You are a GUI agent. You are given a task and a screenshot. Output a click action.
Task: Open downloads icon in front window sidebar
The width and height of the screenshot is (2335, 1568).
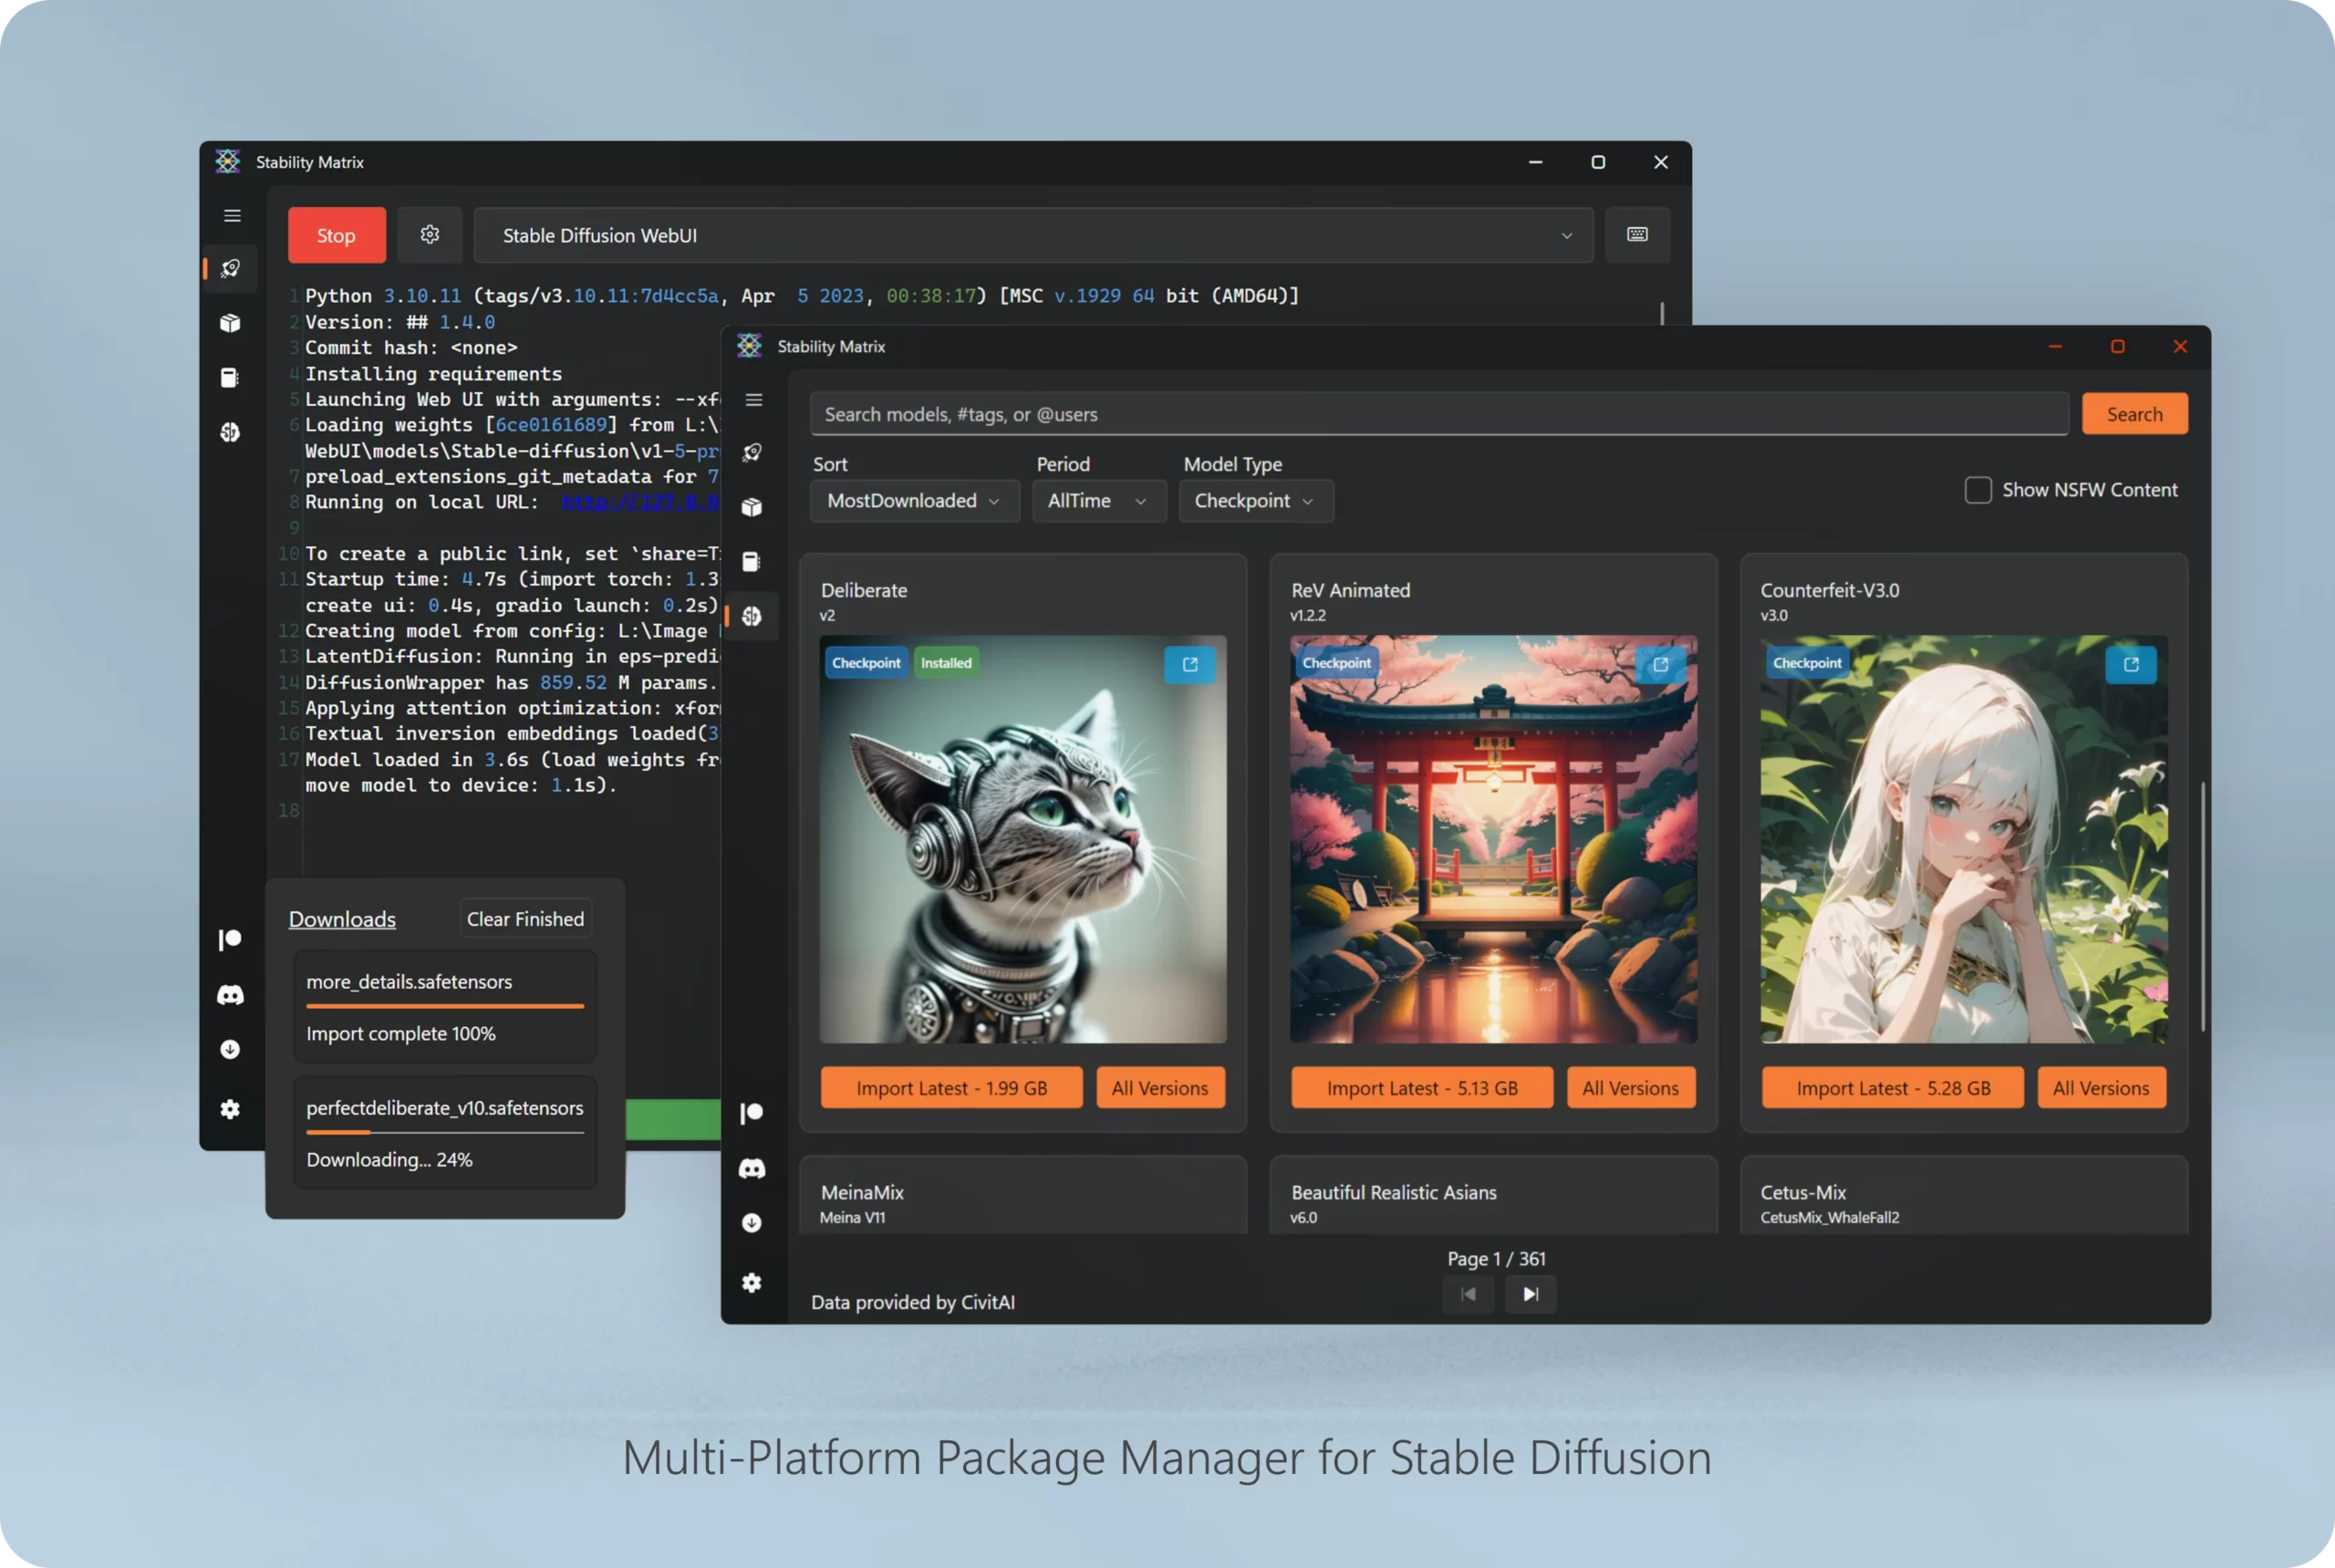tap(751, 1223)
